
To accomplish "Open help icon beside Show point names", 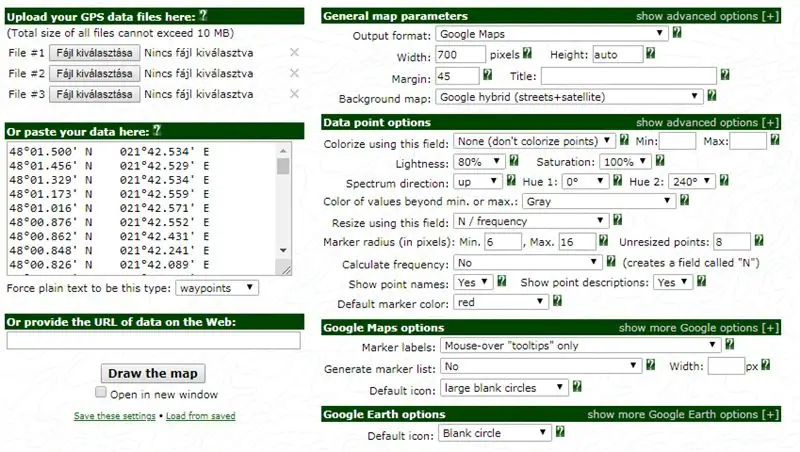I will coord(502,281).
